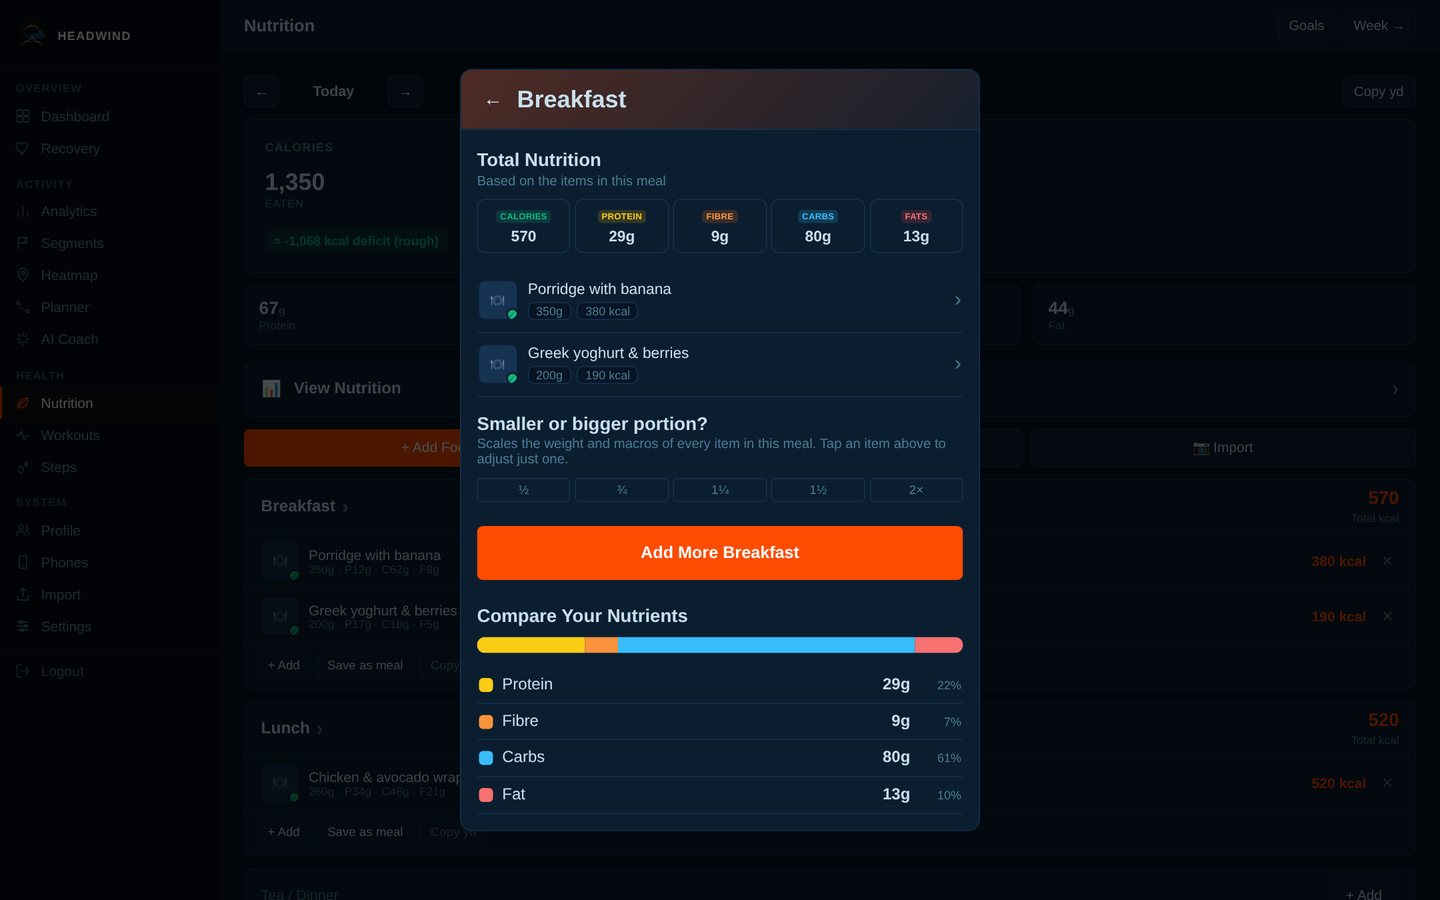This screenshot has width=1440, height=900.
Task: Go to previous day arrow
Action: tap(261, 92)
